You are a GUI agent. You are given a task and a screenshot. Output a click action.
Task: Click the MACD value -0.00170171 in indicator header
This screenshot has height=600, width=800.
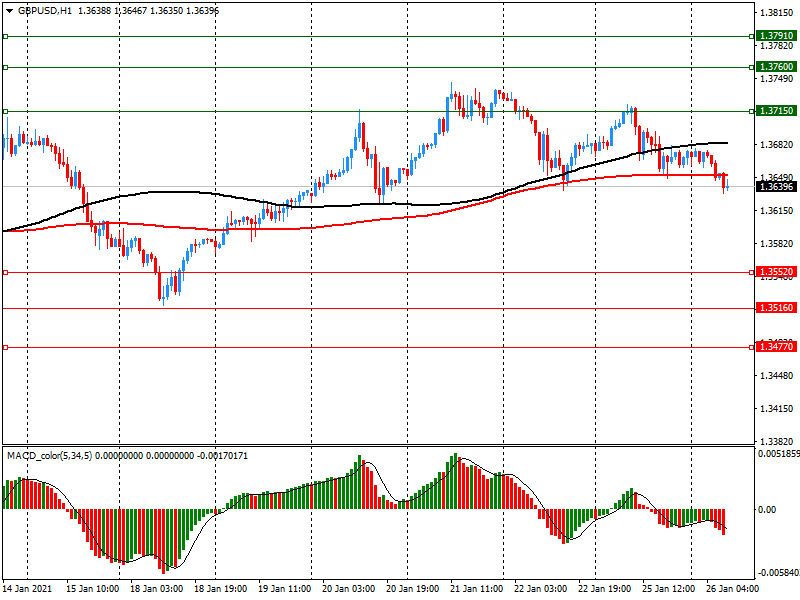[x=222, y=456]
